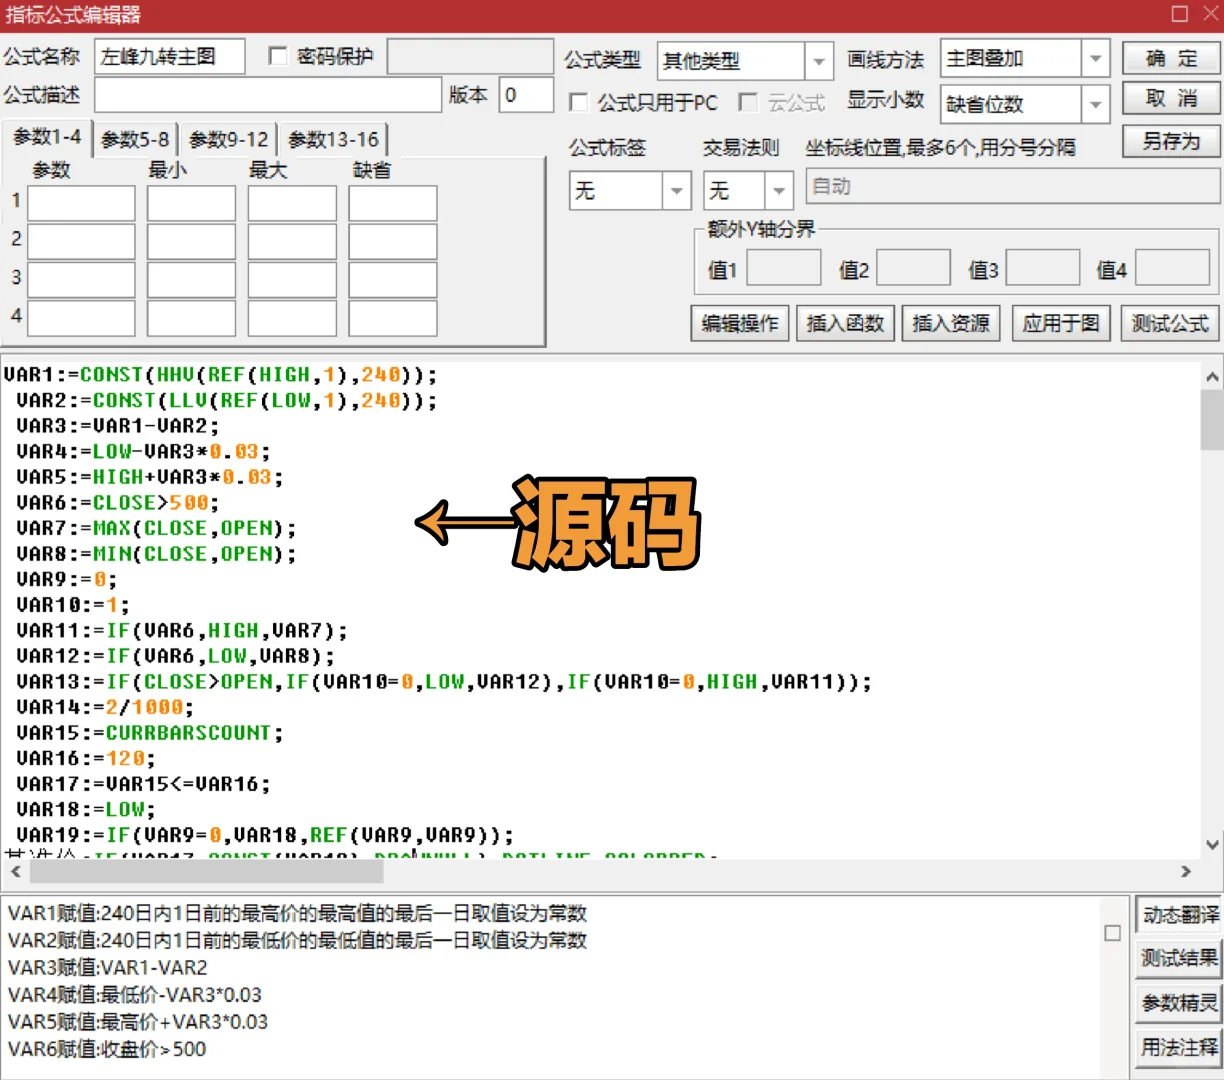
Task: Run 测试公式 to test the formula
Action: click(x=1169, y=323)
